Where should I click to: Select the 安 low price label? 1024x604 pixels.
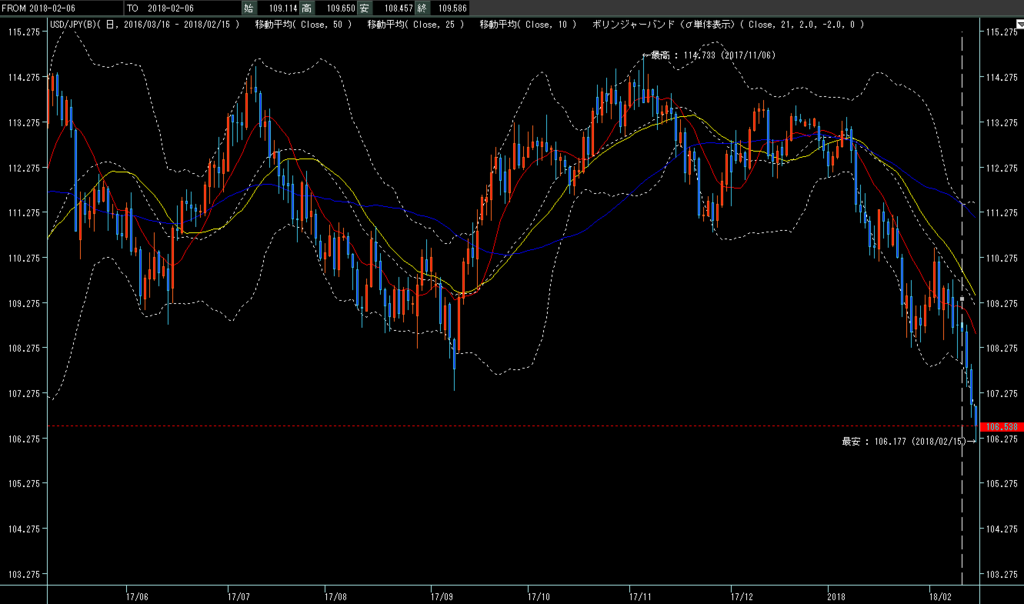364,8
